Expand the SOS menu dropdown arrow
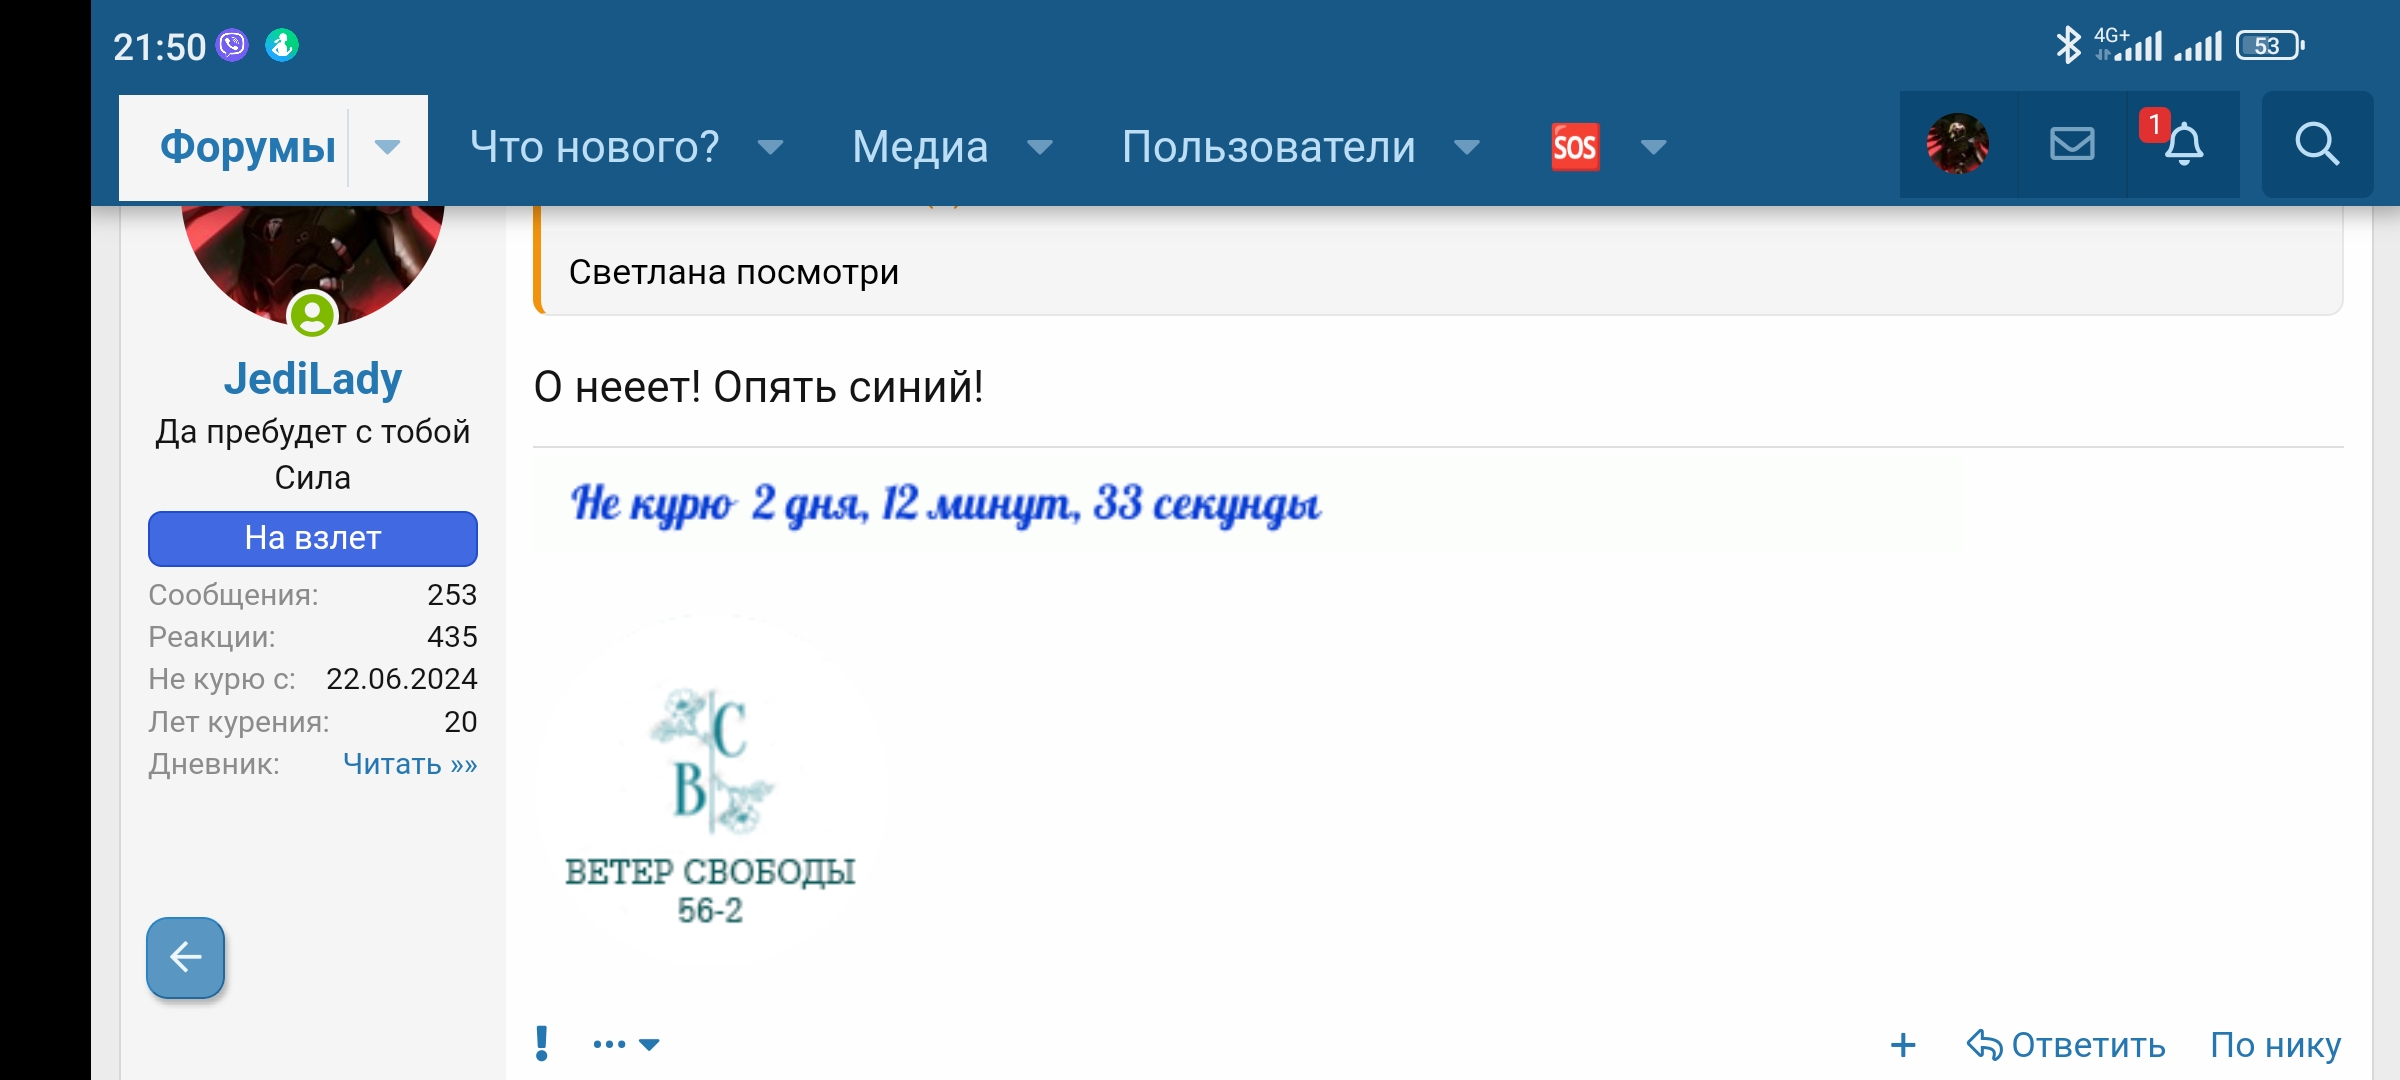This screenshot has width=2400, height=1080. (x=1653, y=147)
